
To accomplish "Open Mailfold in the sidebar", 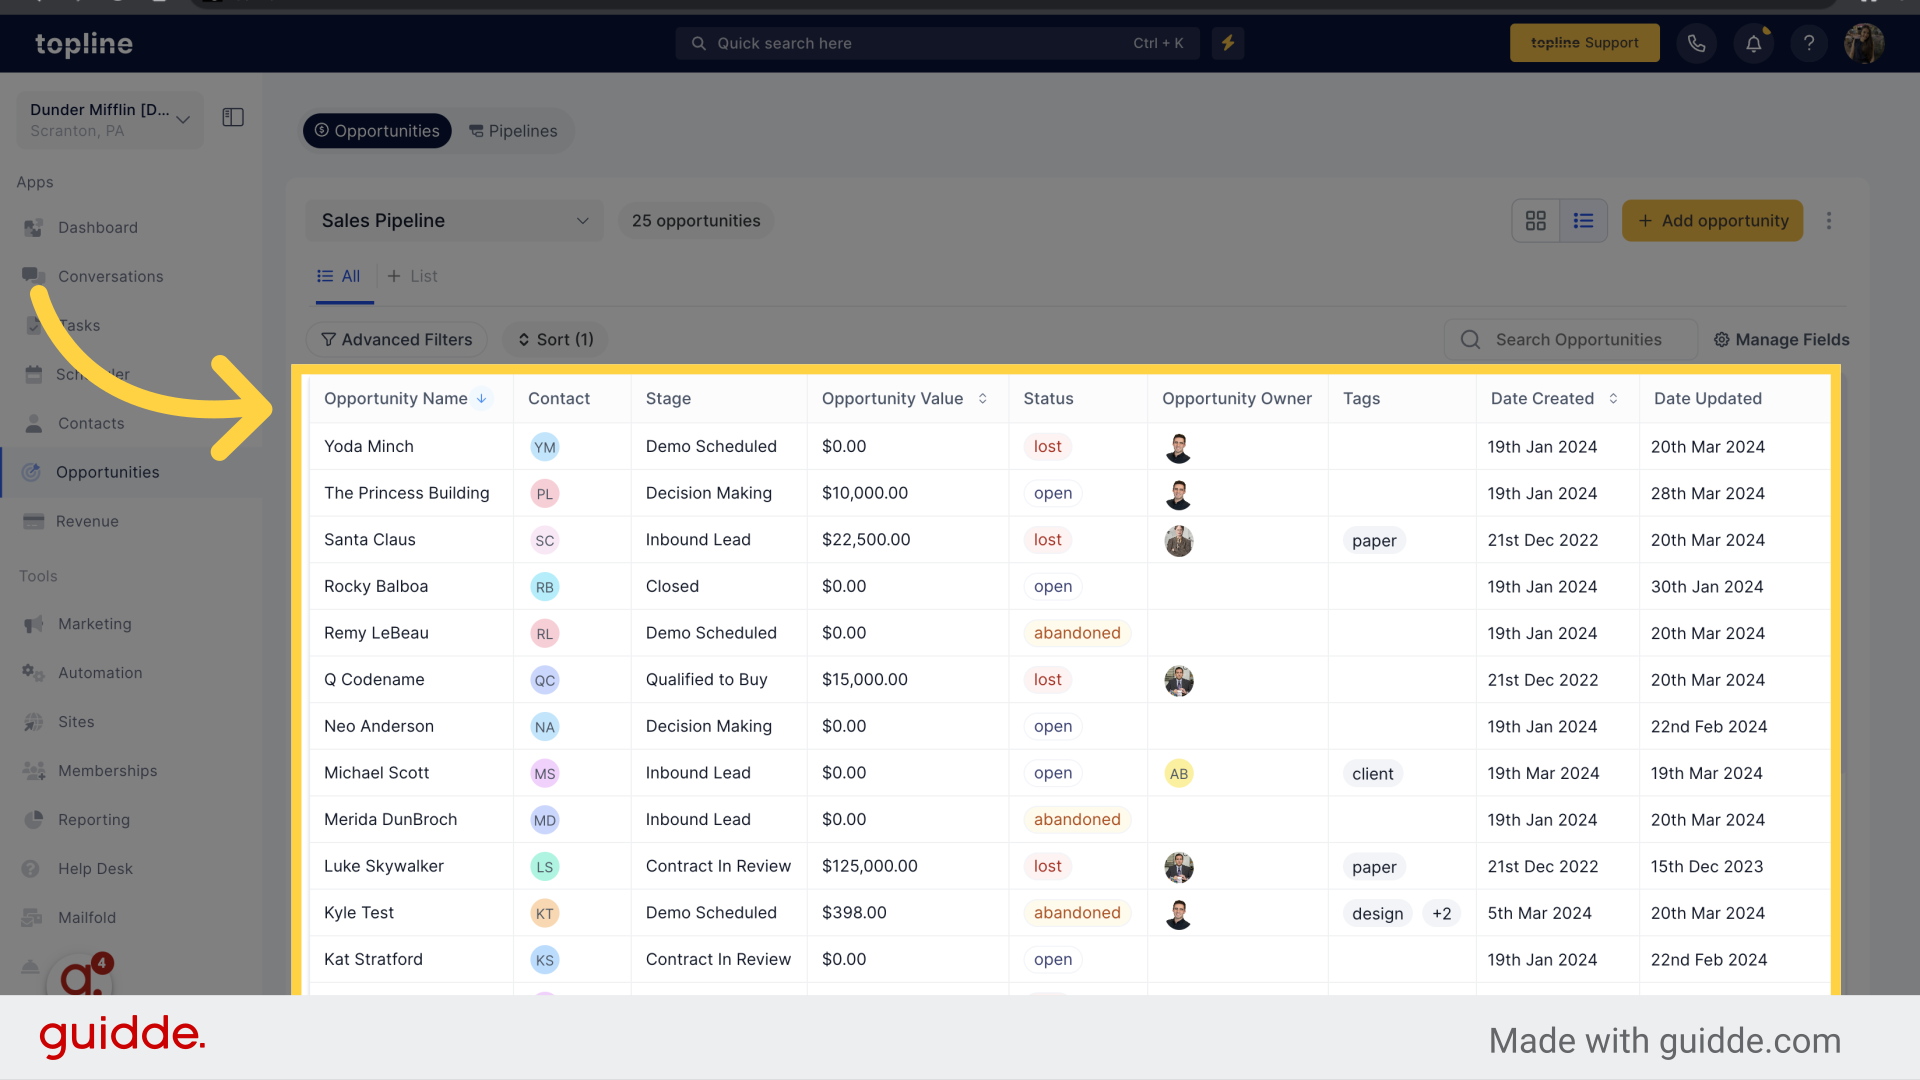I will [87, 918].
